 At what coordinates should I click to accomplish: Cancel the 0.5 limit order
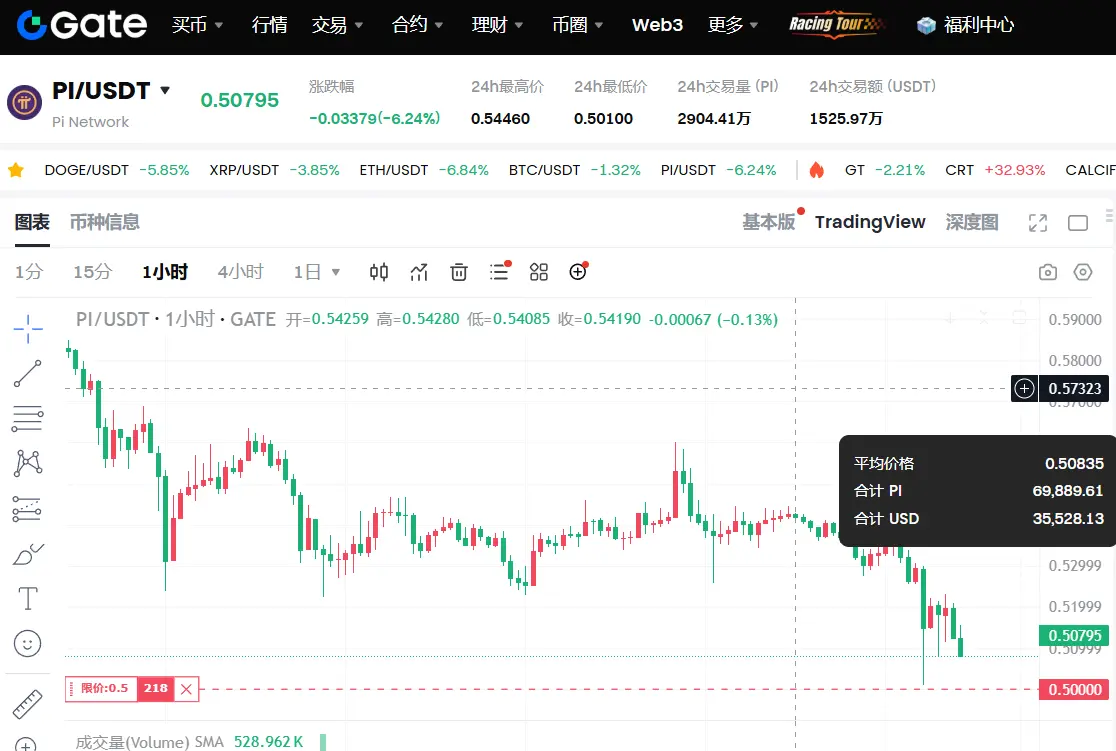coord(186,689)
